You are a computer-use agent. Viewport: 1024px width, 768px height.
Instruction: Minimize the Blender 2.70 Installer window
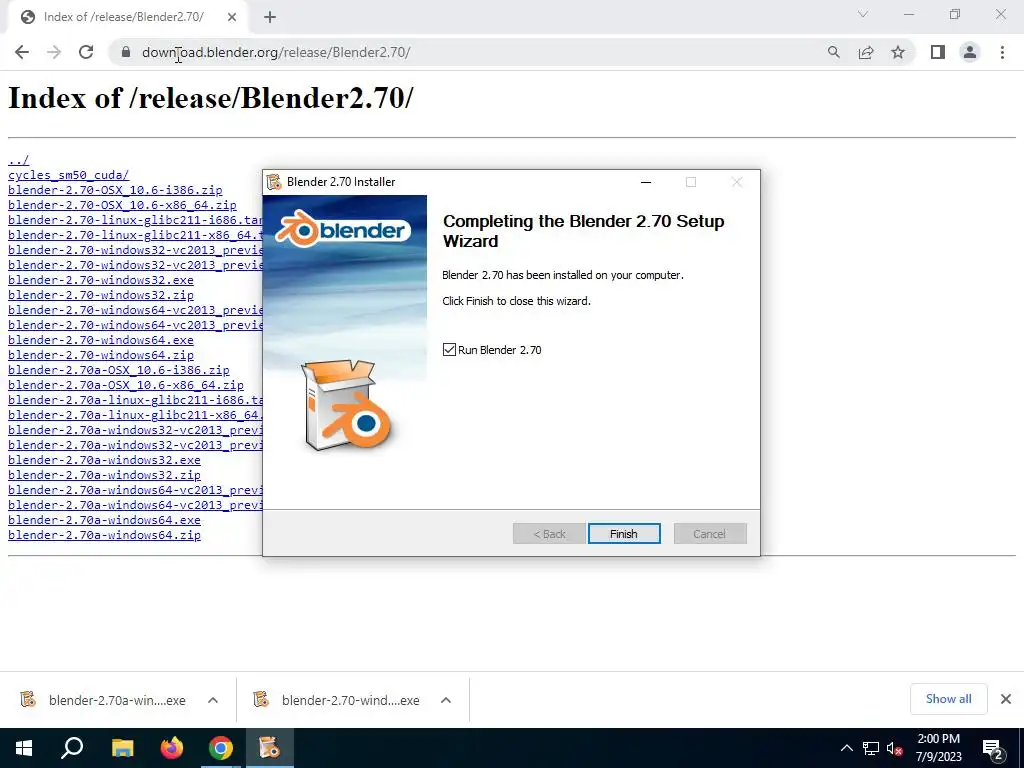(x=646, y=182)
